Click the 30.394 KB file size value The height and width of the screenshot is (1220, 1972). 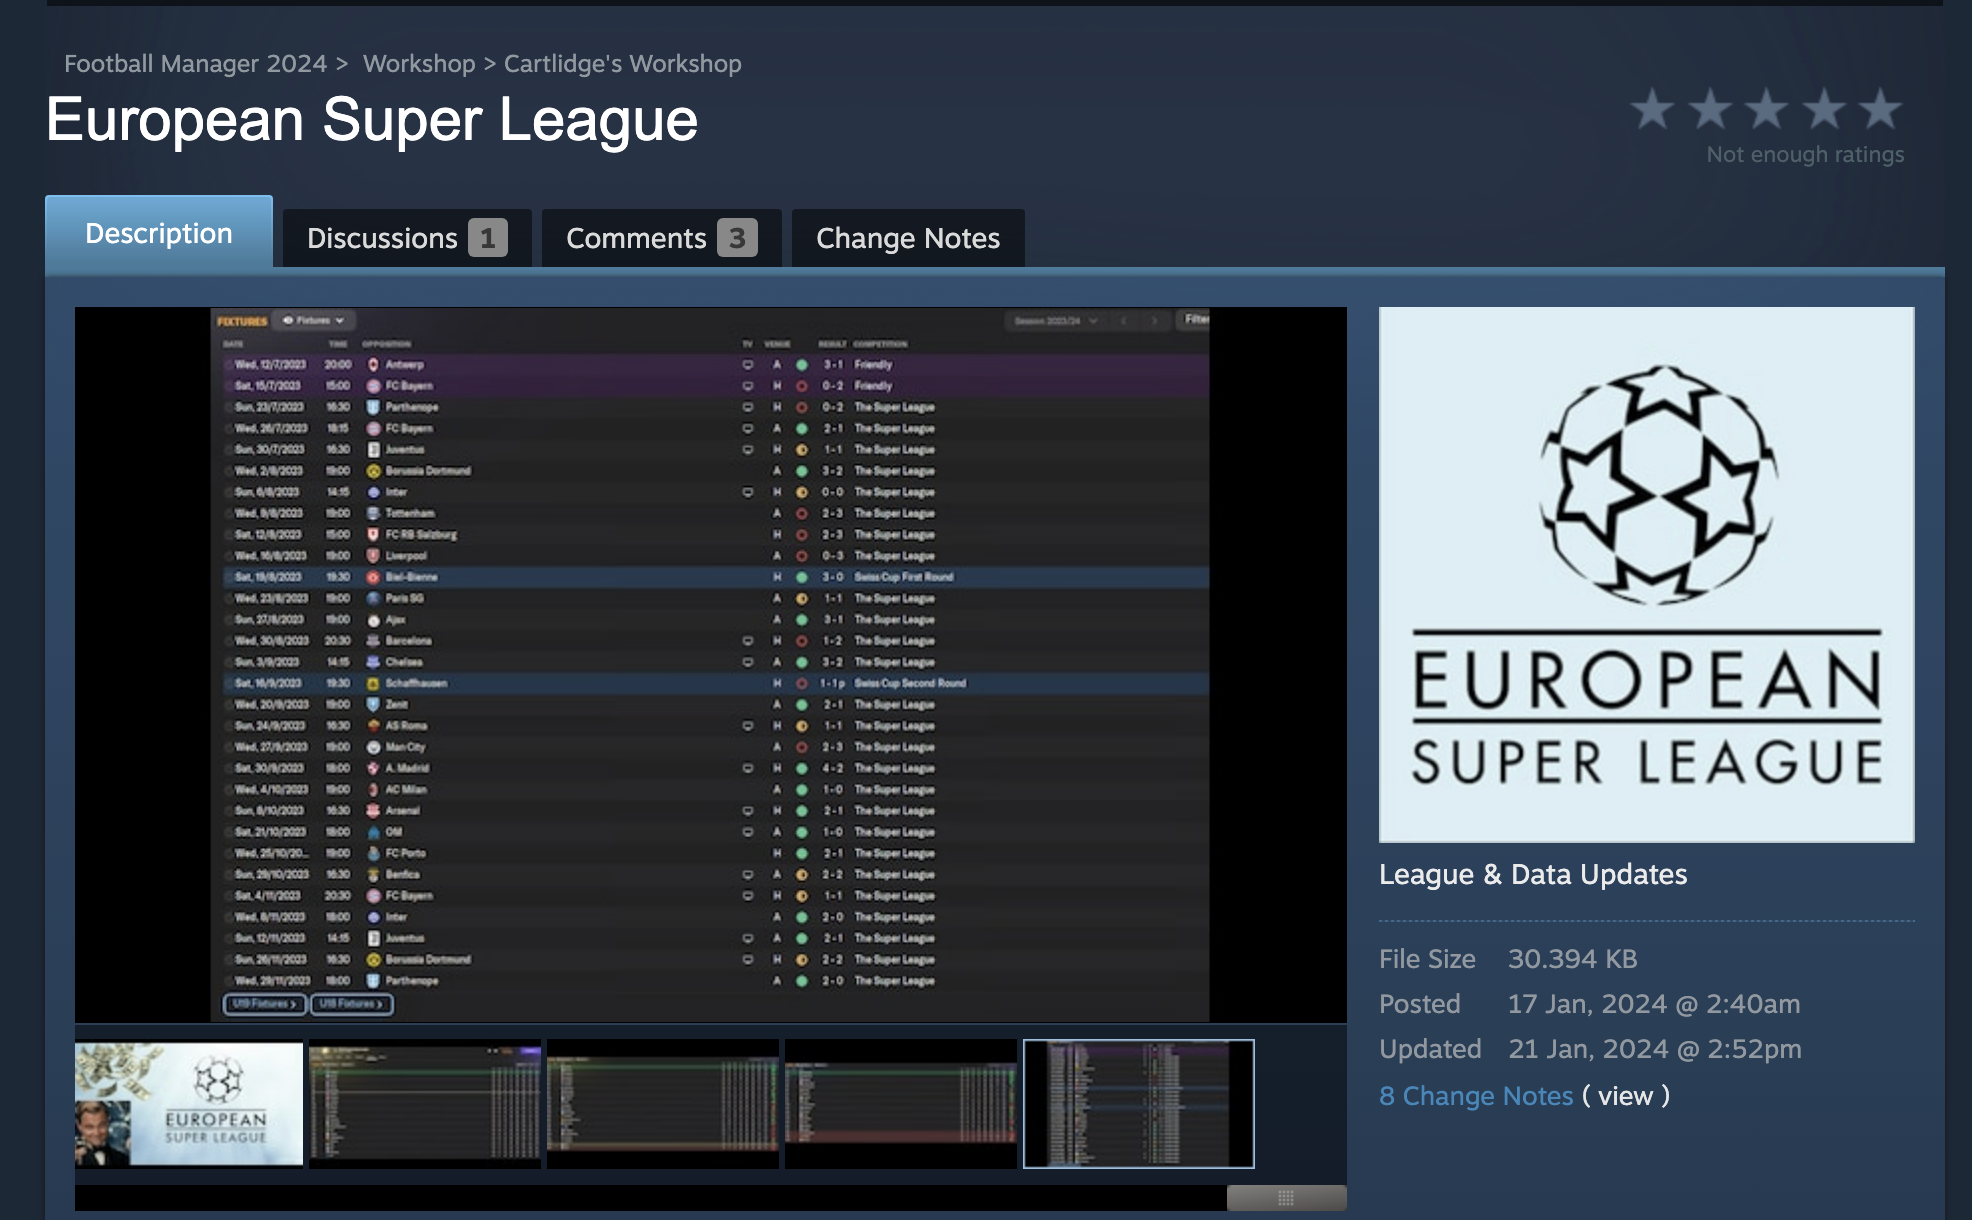[1572, 959]
